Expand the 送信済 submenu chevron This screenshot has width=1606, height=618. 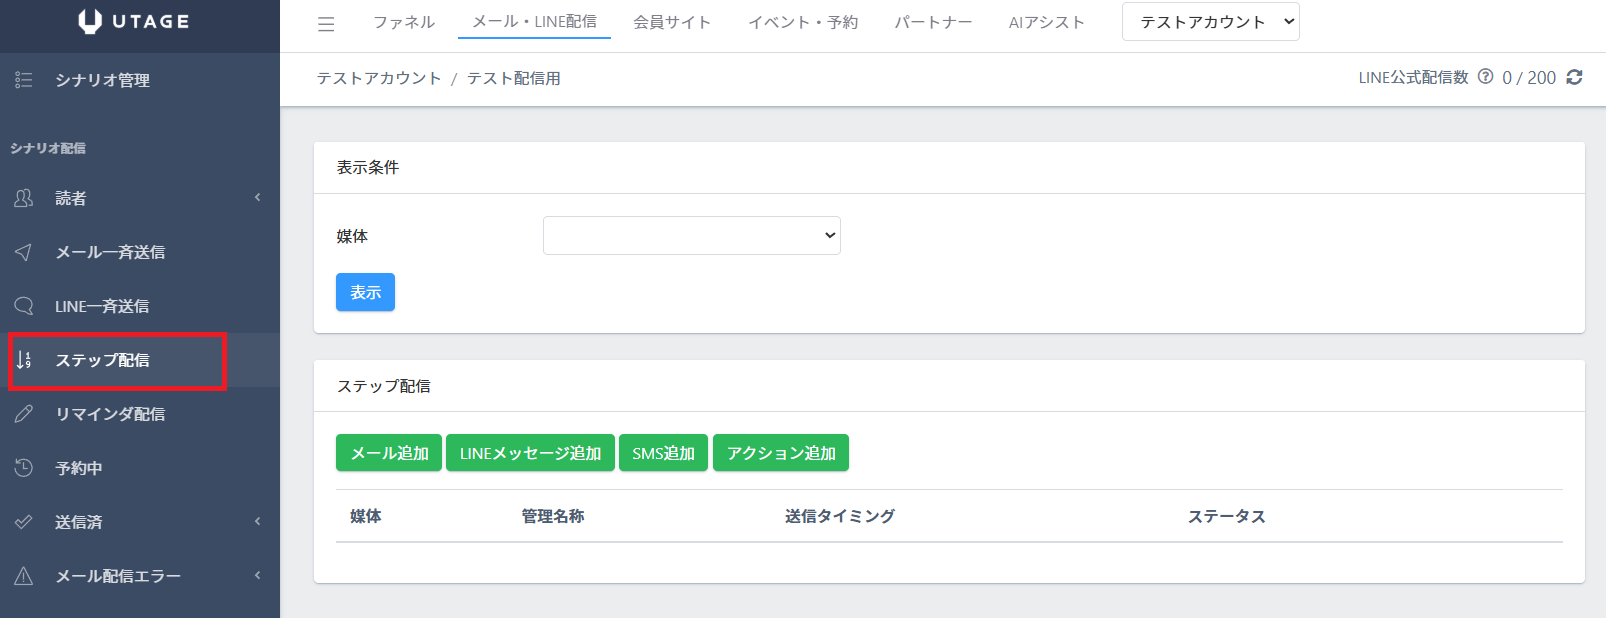pos(257,521)
